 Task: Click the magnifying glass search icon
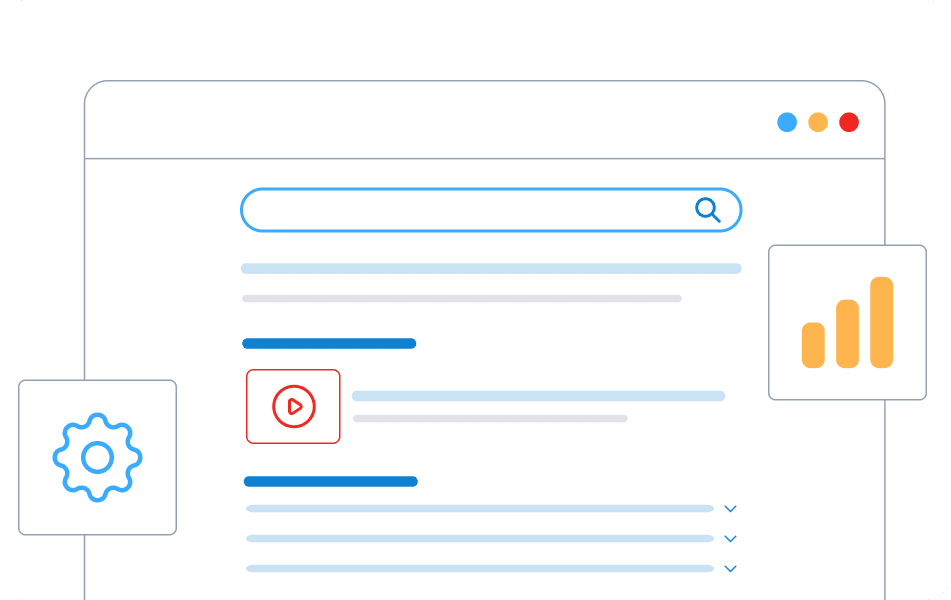[708, 209]
